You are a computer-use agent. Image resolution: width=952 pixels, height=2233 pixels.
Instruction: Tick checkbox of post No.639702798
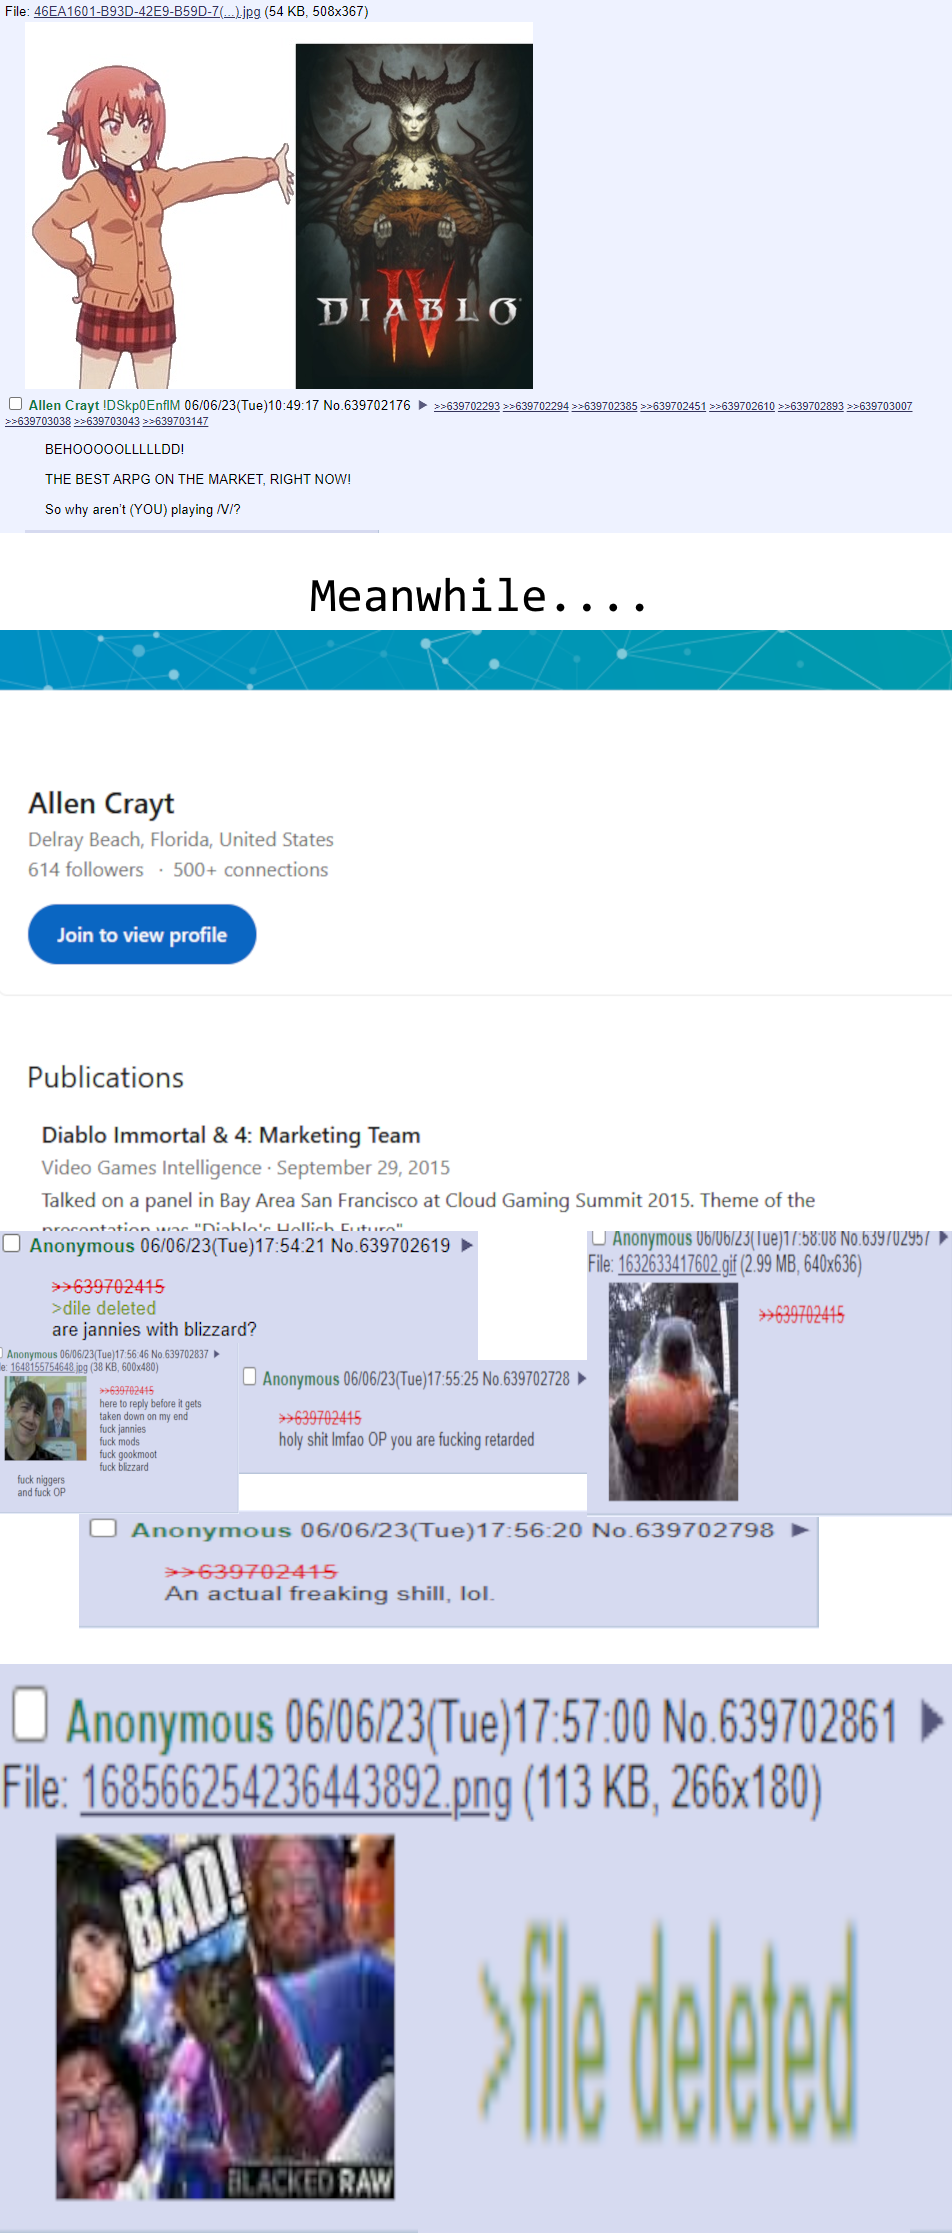pos(104,1528)
